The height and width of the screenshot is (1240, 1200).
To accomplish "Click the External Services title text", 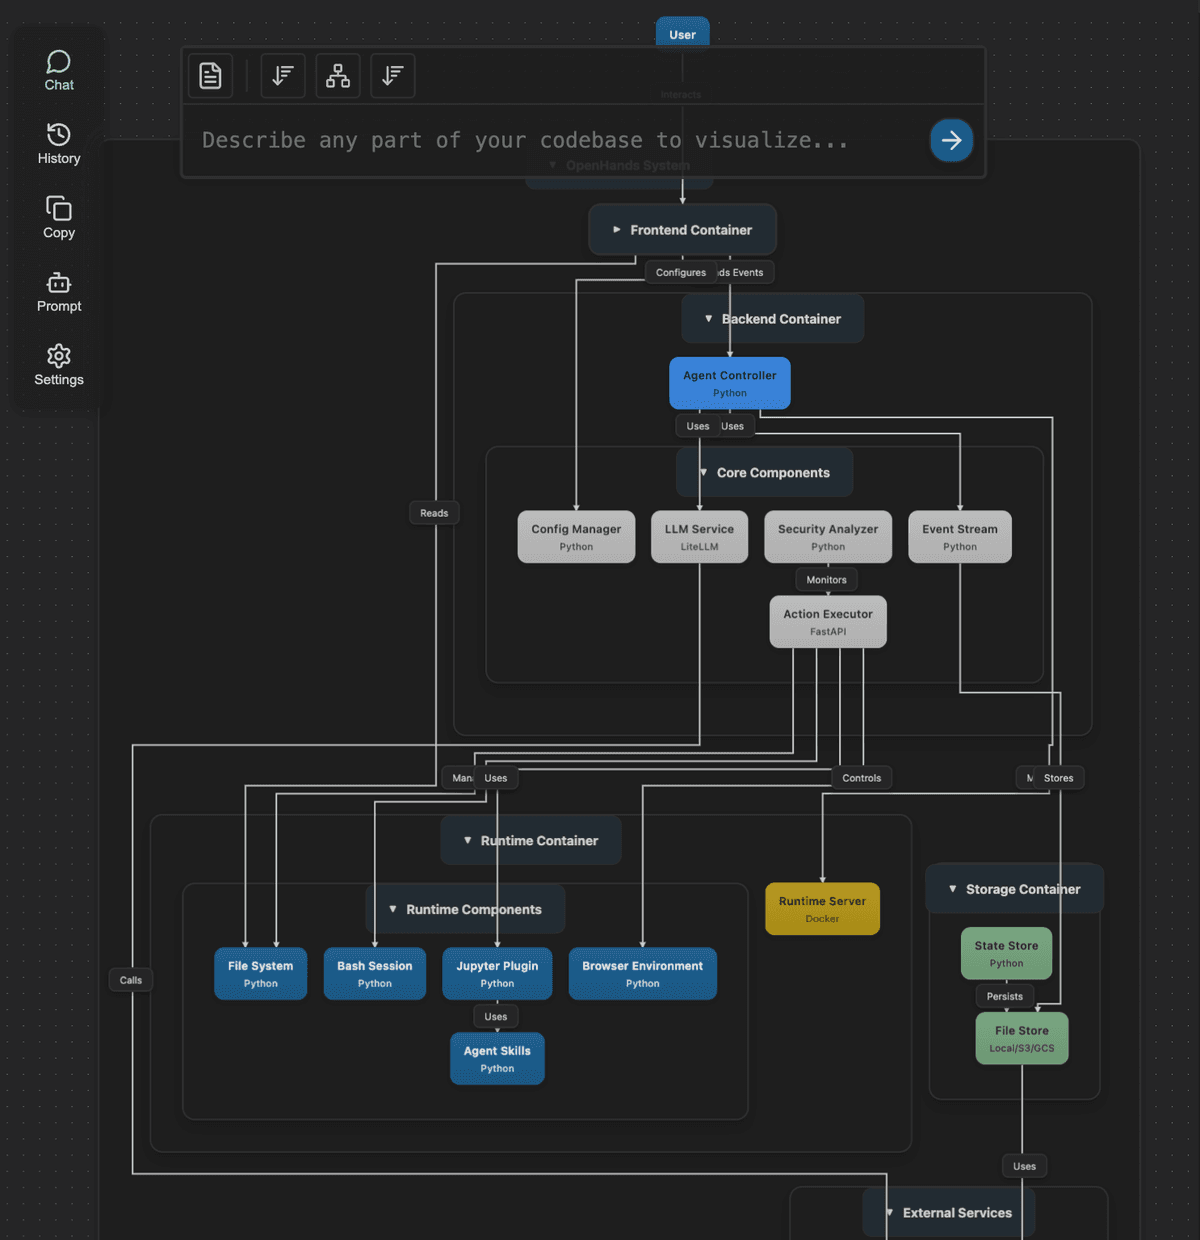I will 957,1213.
